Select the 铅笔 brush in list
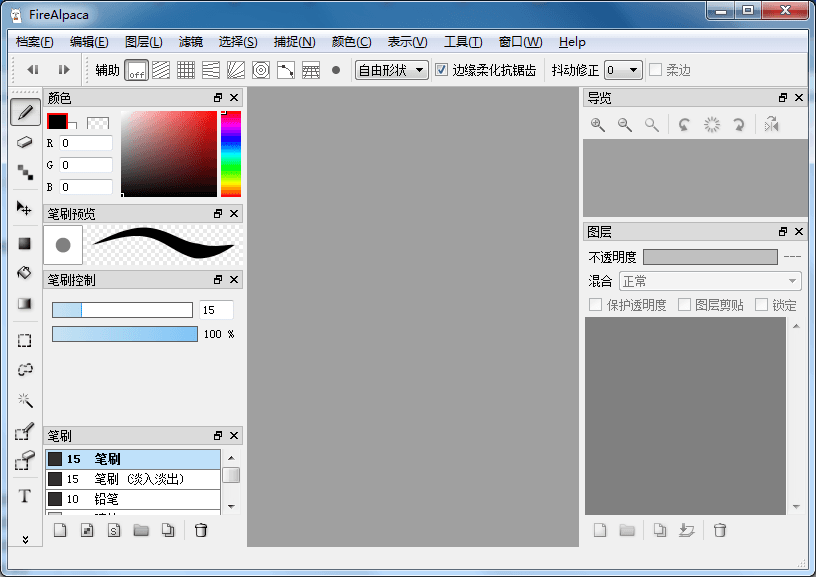The height and width of the screenshot is (577, 816). point(133,499)
